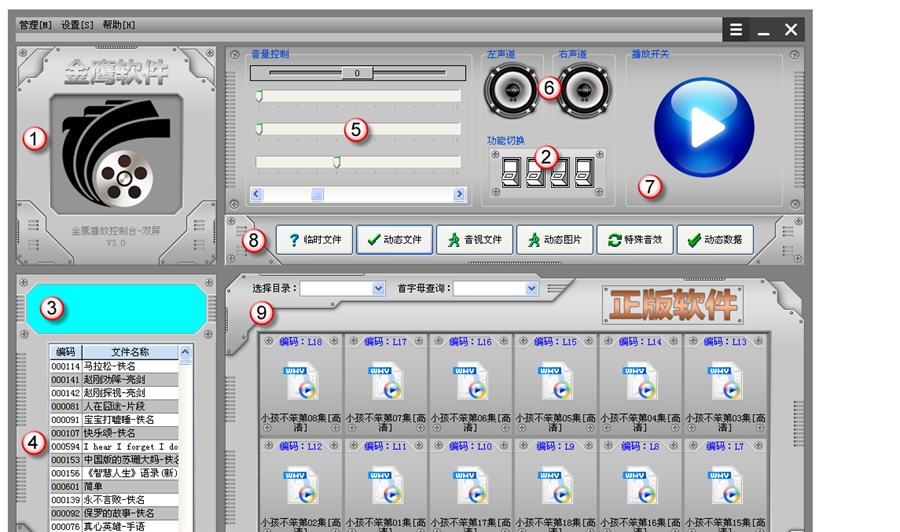Image resolution: width=900 pixels, height=532 pixels.
Task: Select list row 000139 永不言败-佚名
Action: pyautogui.click(x=115, y=500)
